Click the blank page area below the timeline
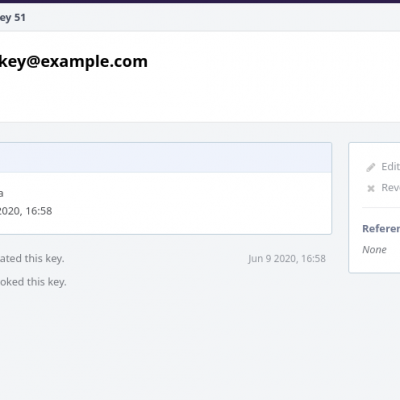This screenshot has width=400, height=400. (x=200, y=343)
